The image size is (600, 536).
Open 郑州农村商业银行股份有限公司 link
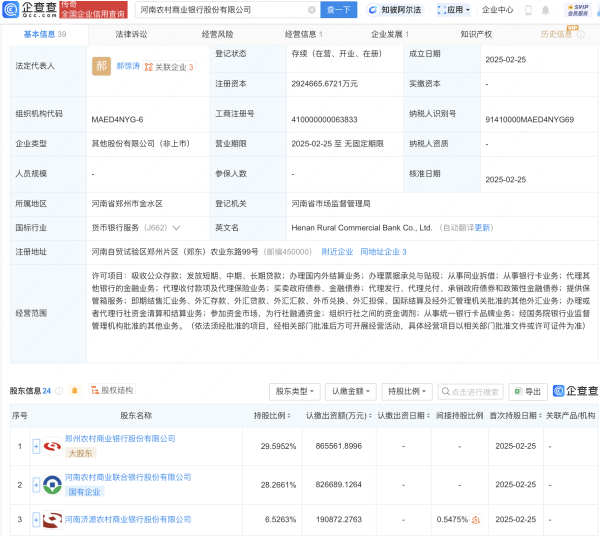click(x=120, y=439)
